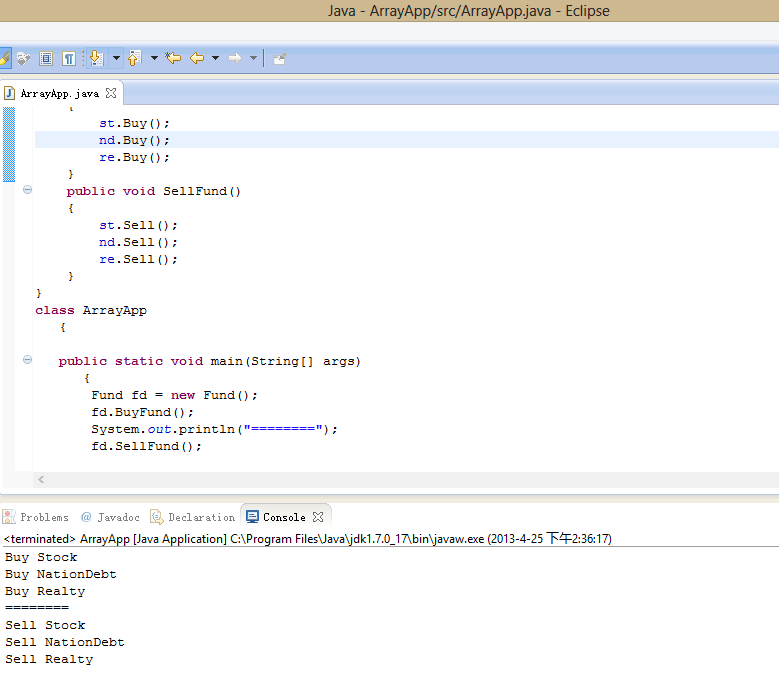
Task: Click console separator line of equals signs
Action: click(37, 608)
